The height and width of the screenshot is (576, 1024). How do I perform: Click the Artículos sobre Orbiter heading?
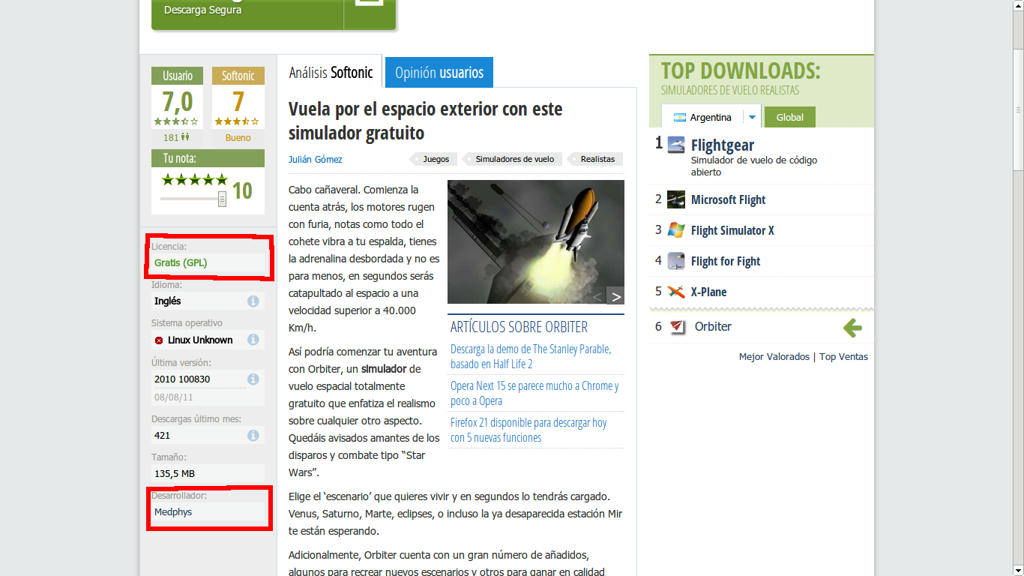click(x=519, y=327)
